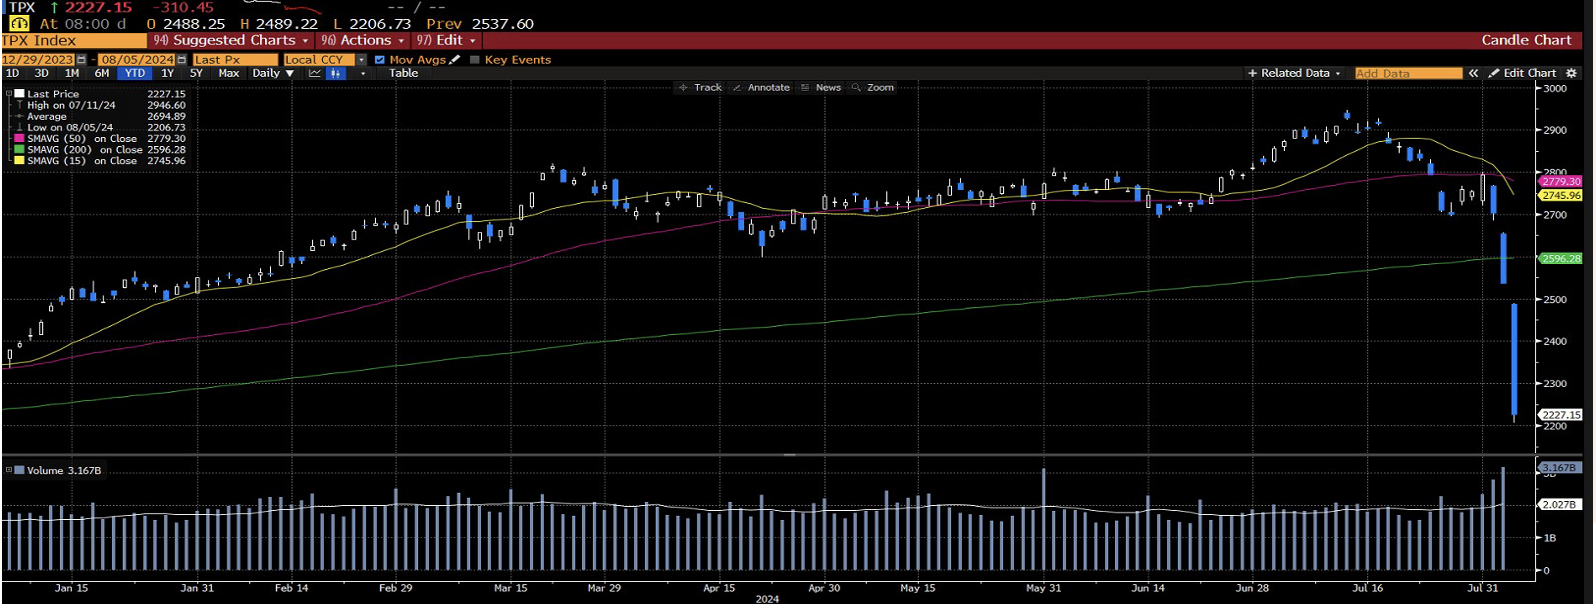Click the green up arrow beside TPX
This screenshot has height=604, width=1596.
point(54,7)
